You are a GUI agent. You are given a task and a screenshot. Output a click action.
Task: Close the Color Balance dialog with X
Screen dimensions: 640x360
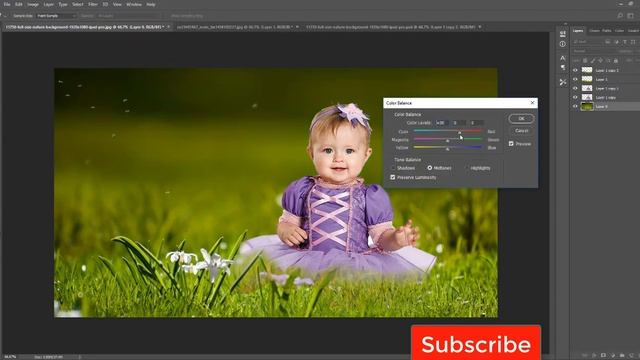point(532,103)
